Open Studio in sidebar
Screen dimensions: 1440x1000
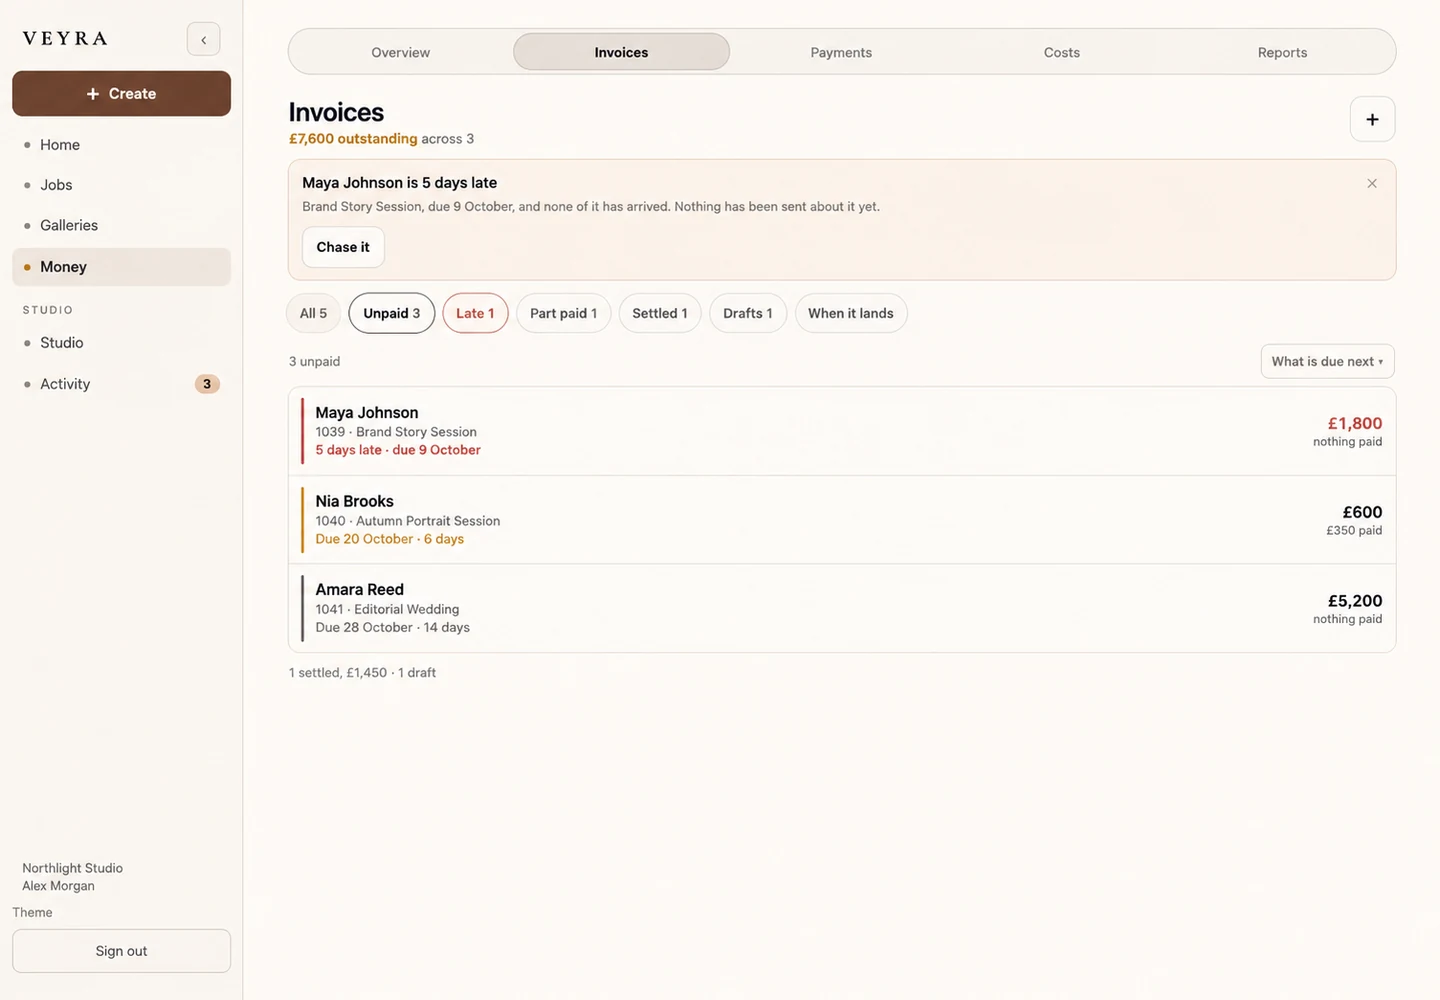(121, 342)
